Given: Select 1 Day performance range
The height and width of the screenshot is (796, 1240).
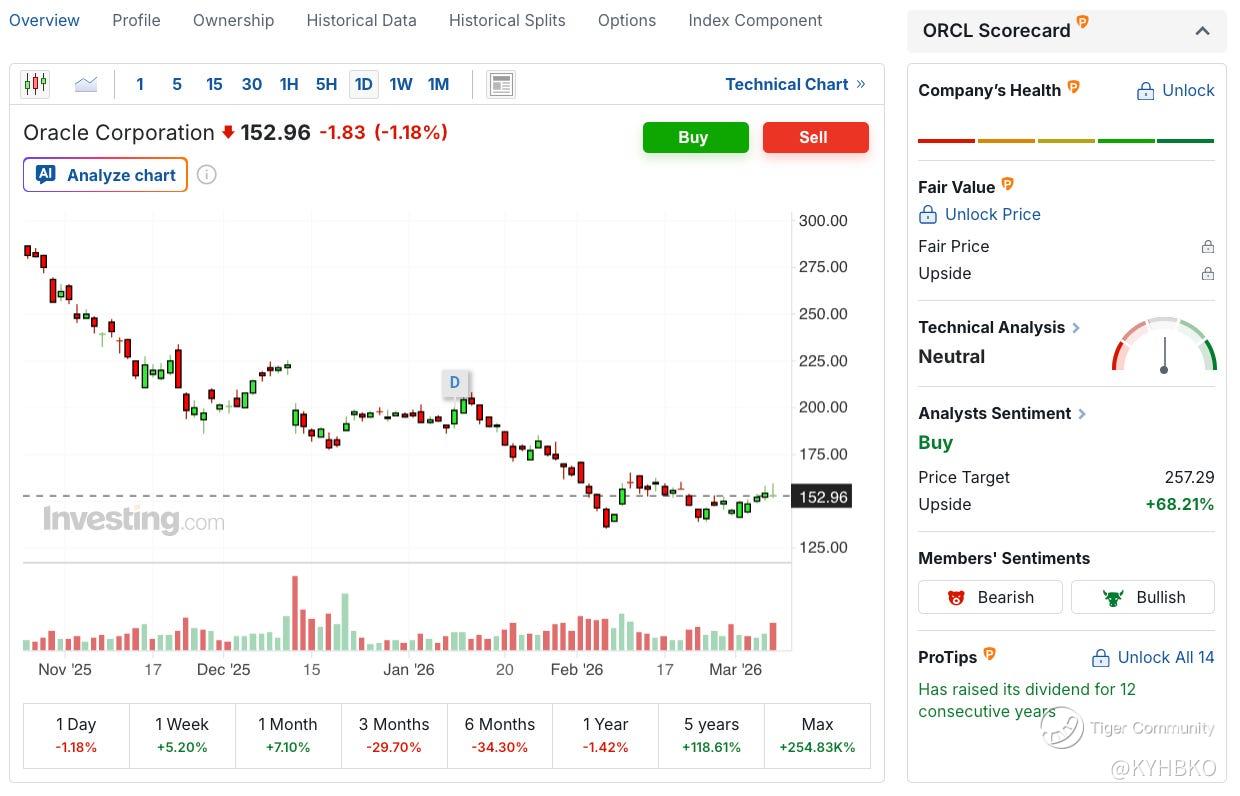Looking at the screenshot, I should (x=76, y=735).
